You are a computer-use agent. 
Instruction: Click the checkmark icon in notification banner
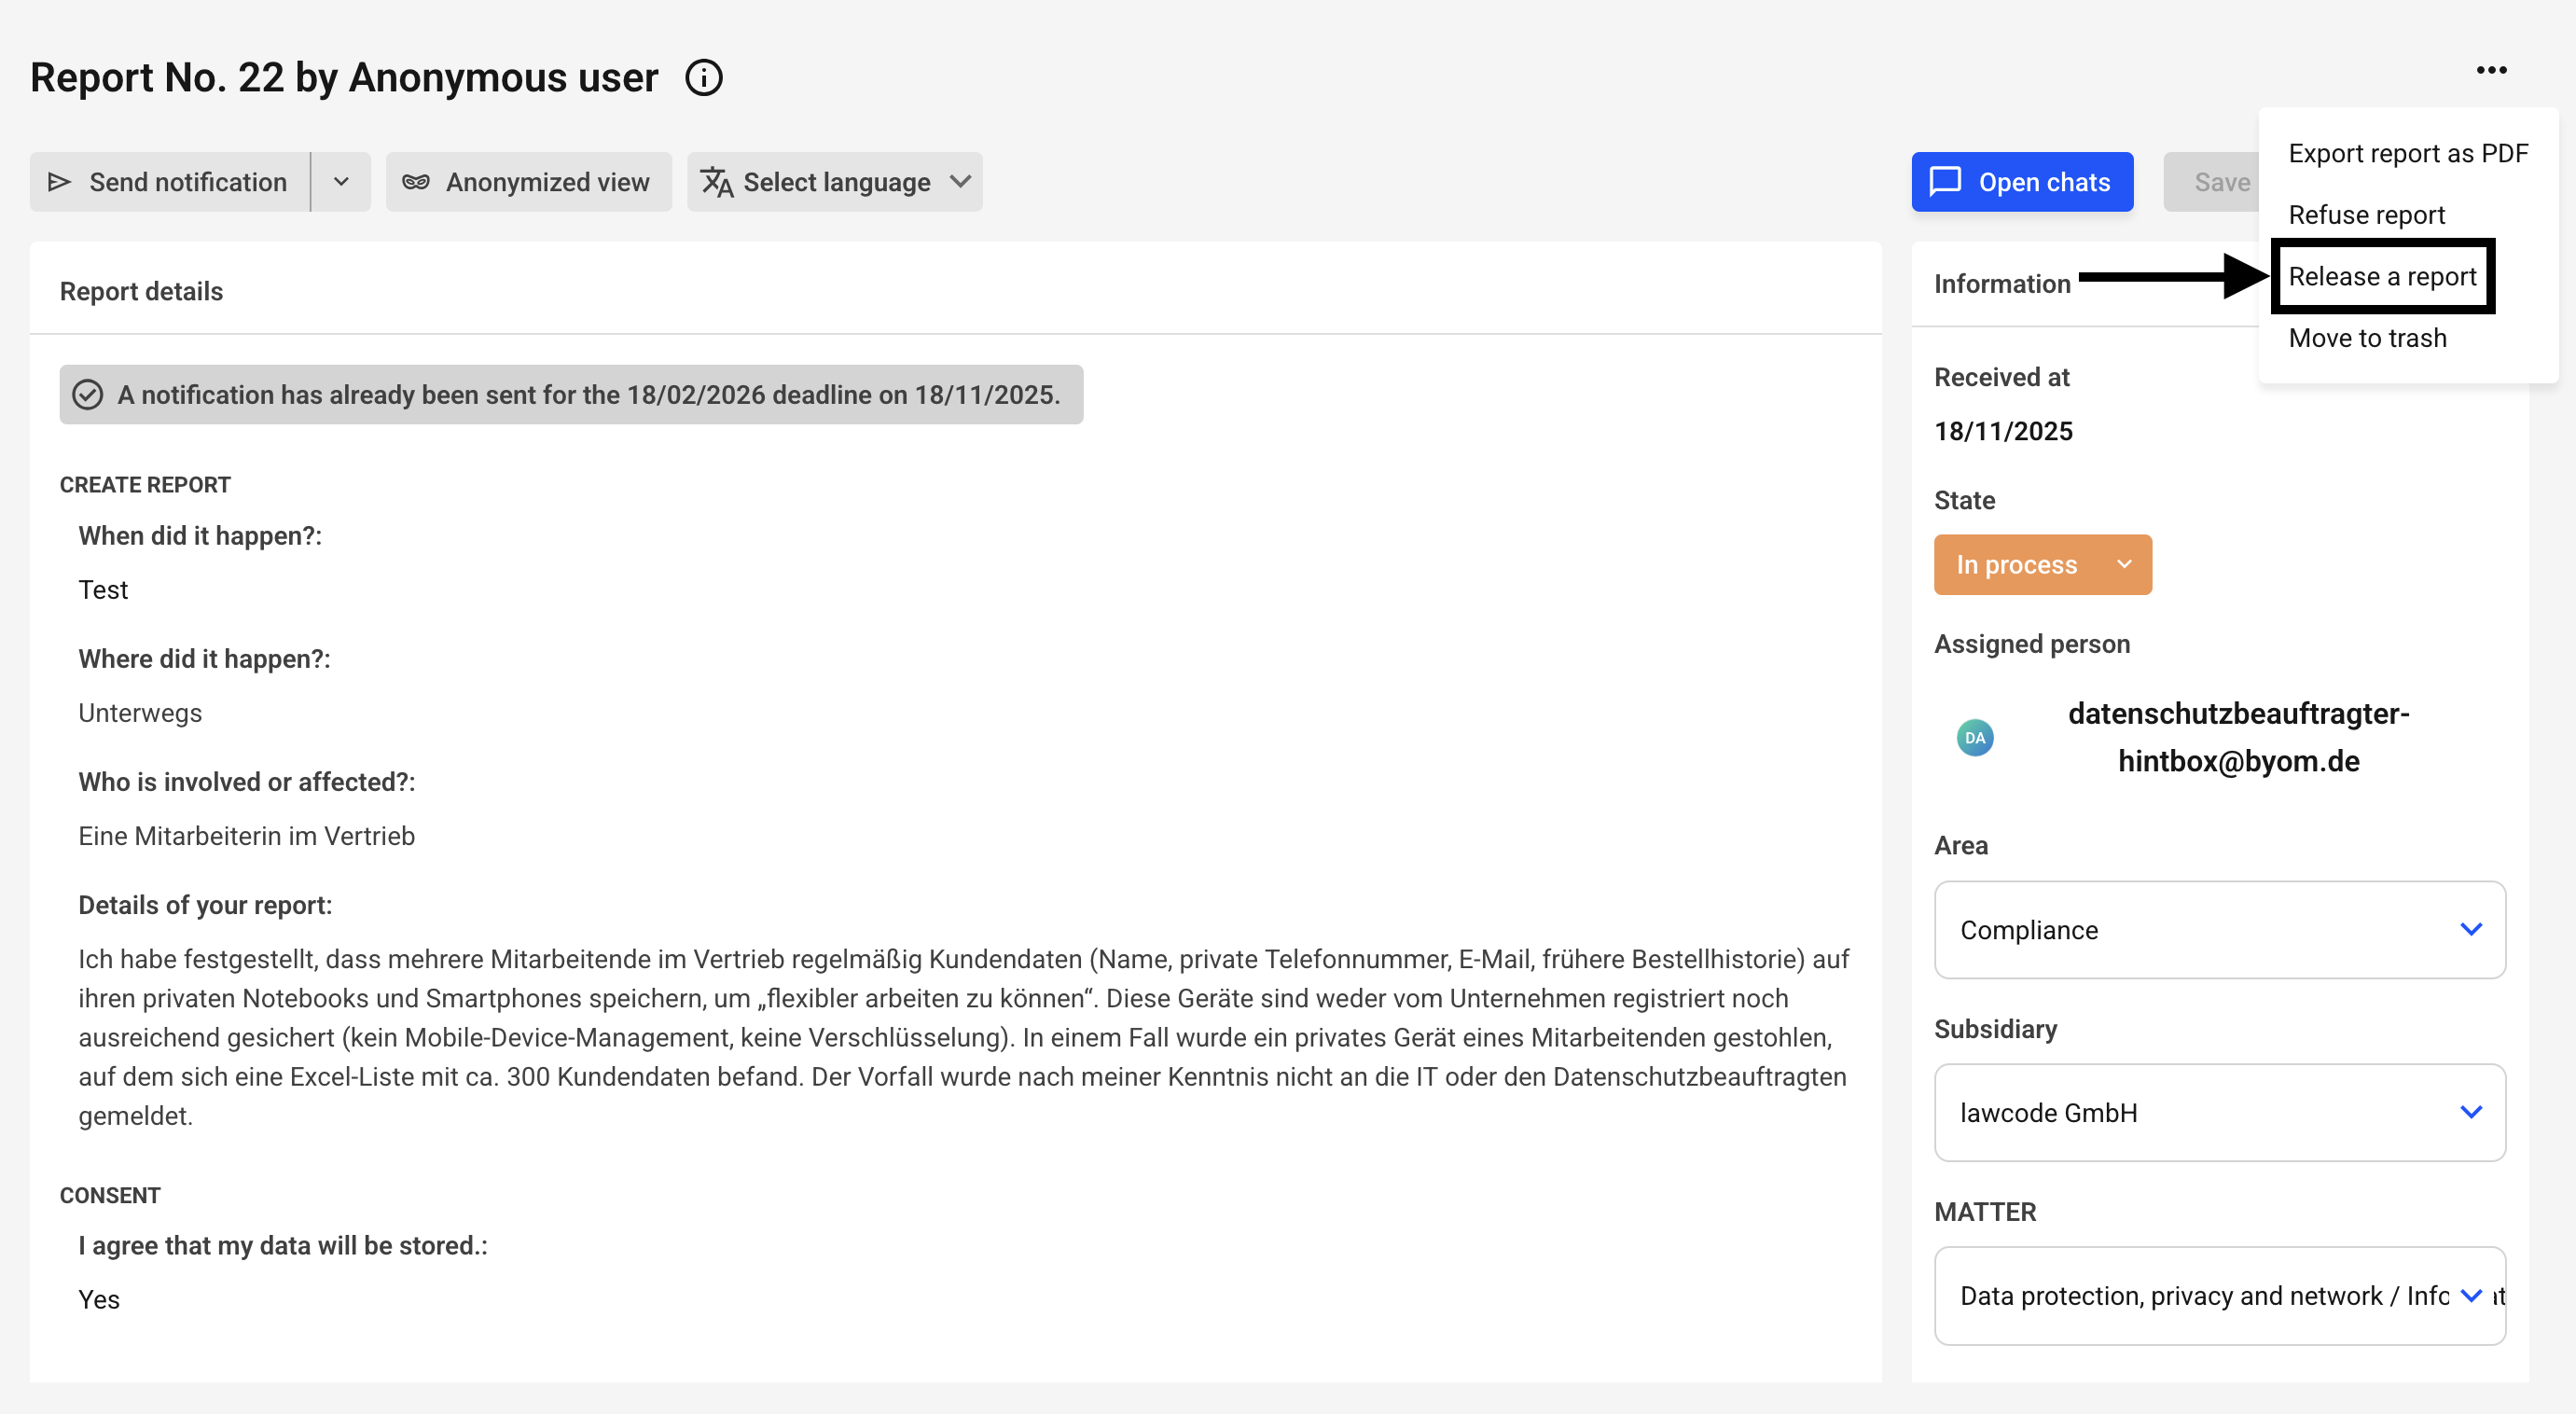(88, 395)
